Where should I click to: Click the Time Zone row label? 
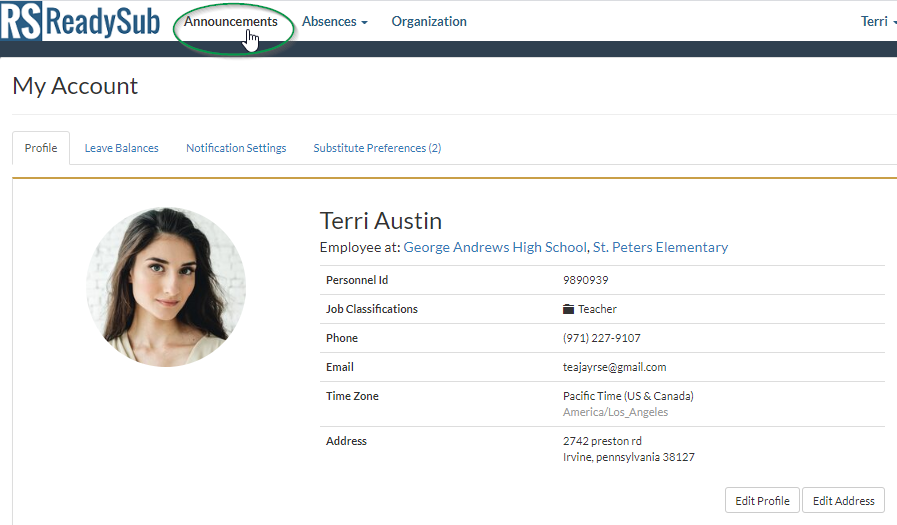point(352,396)
